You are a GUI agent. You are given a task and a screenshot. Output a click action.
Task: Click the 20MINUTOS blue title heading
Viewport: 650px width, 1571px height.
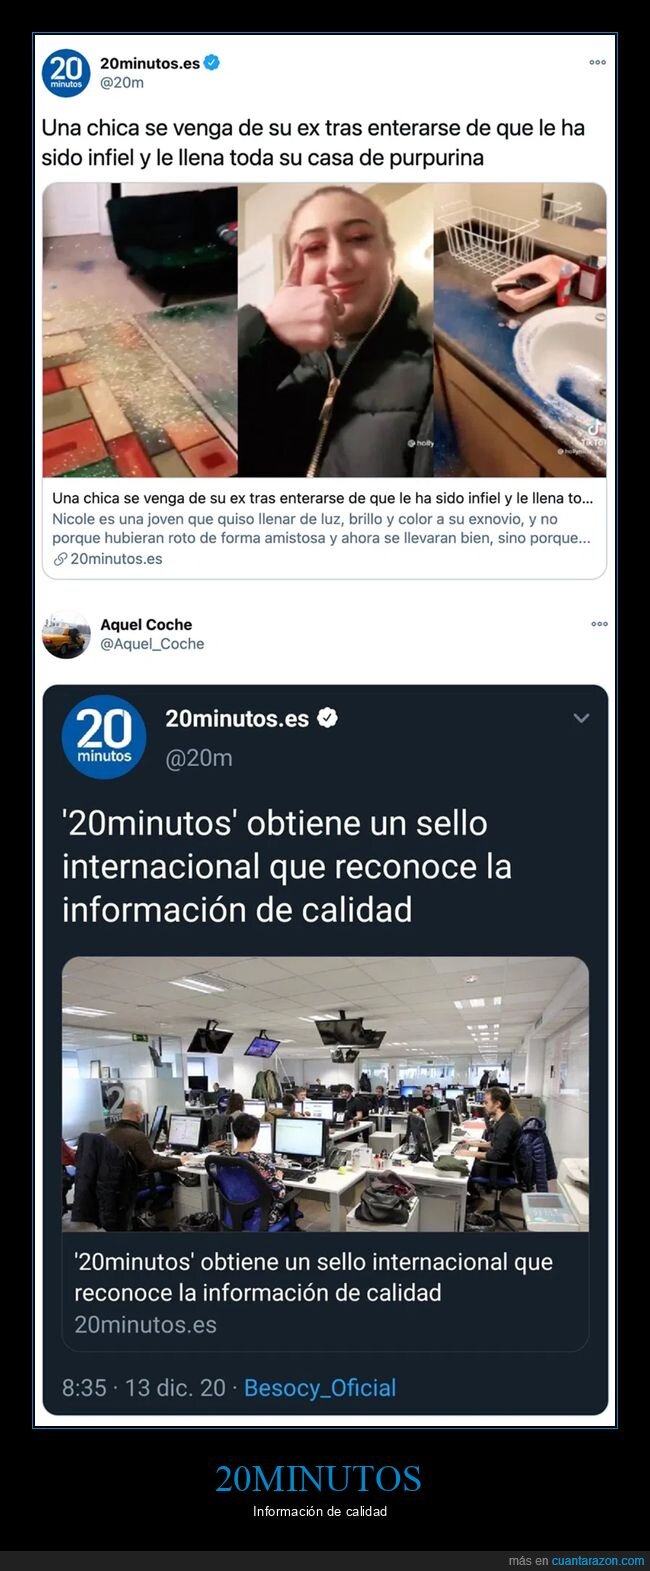(x=319, y=1478)
